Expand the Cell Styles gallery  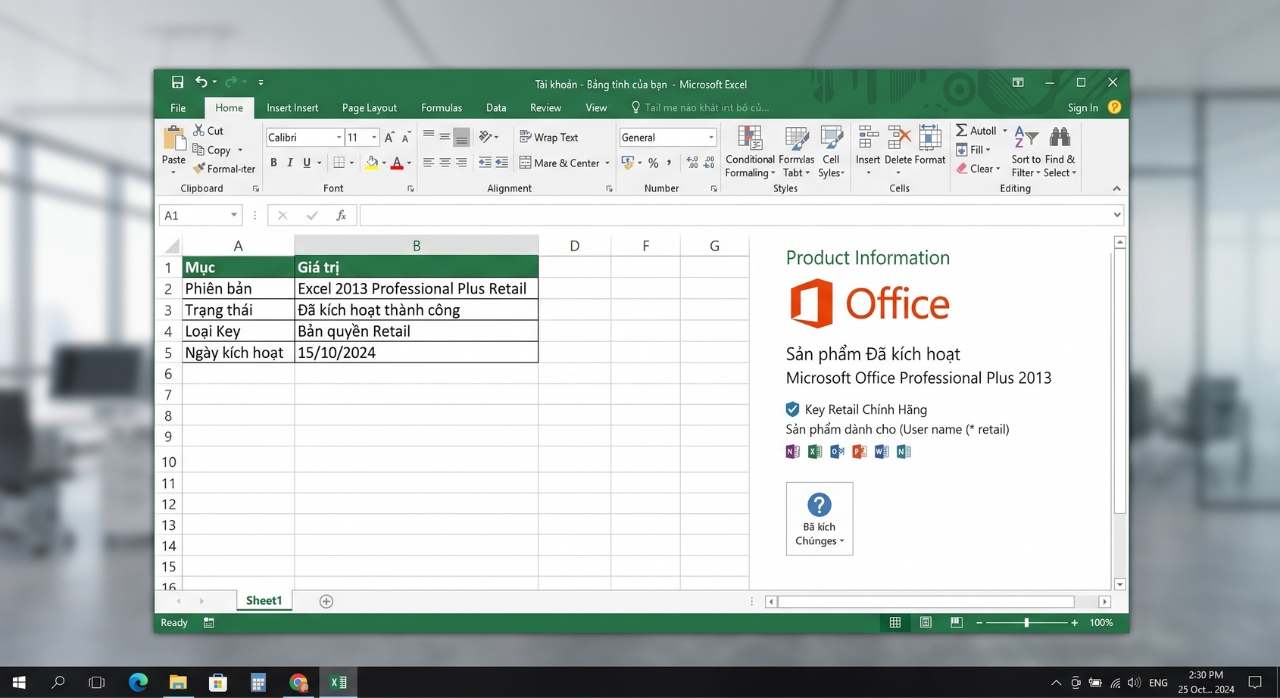[x=831, y=152]
